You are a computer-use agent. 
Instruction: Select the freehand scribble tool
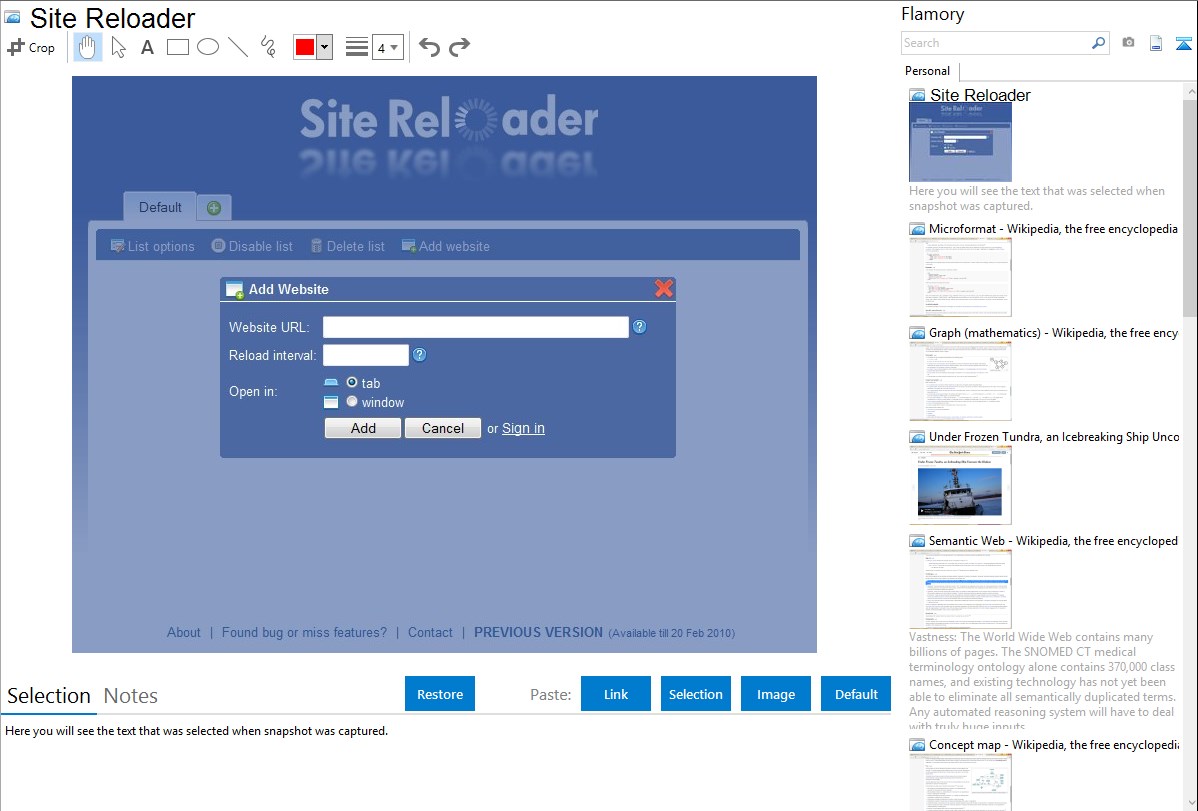pyautogui.click(x=268, y=47)
